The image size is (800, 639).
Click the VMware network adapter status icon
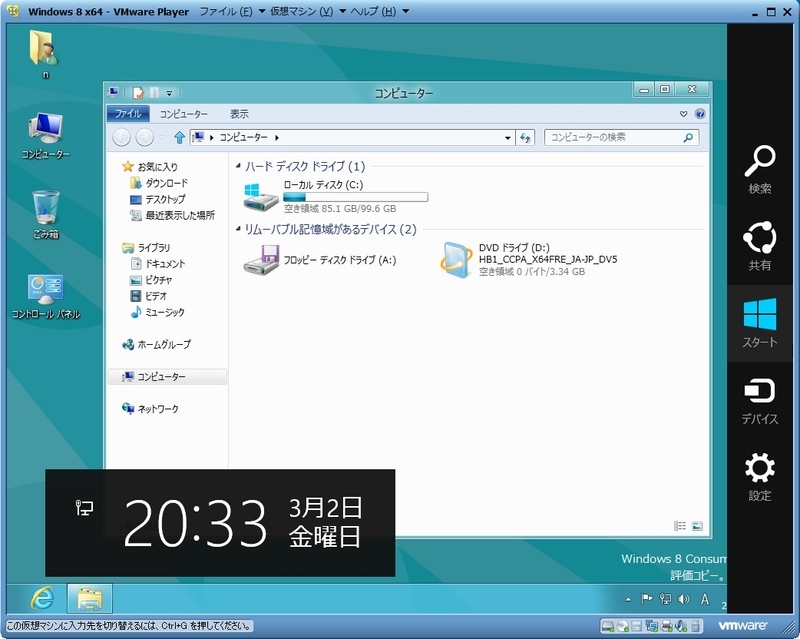point(652,626)
